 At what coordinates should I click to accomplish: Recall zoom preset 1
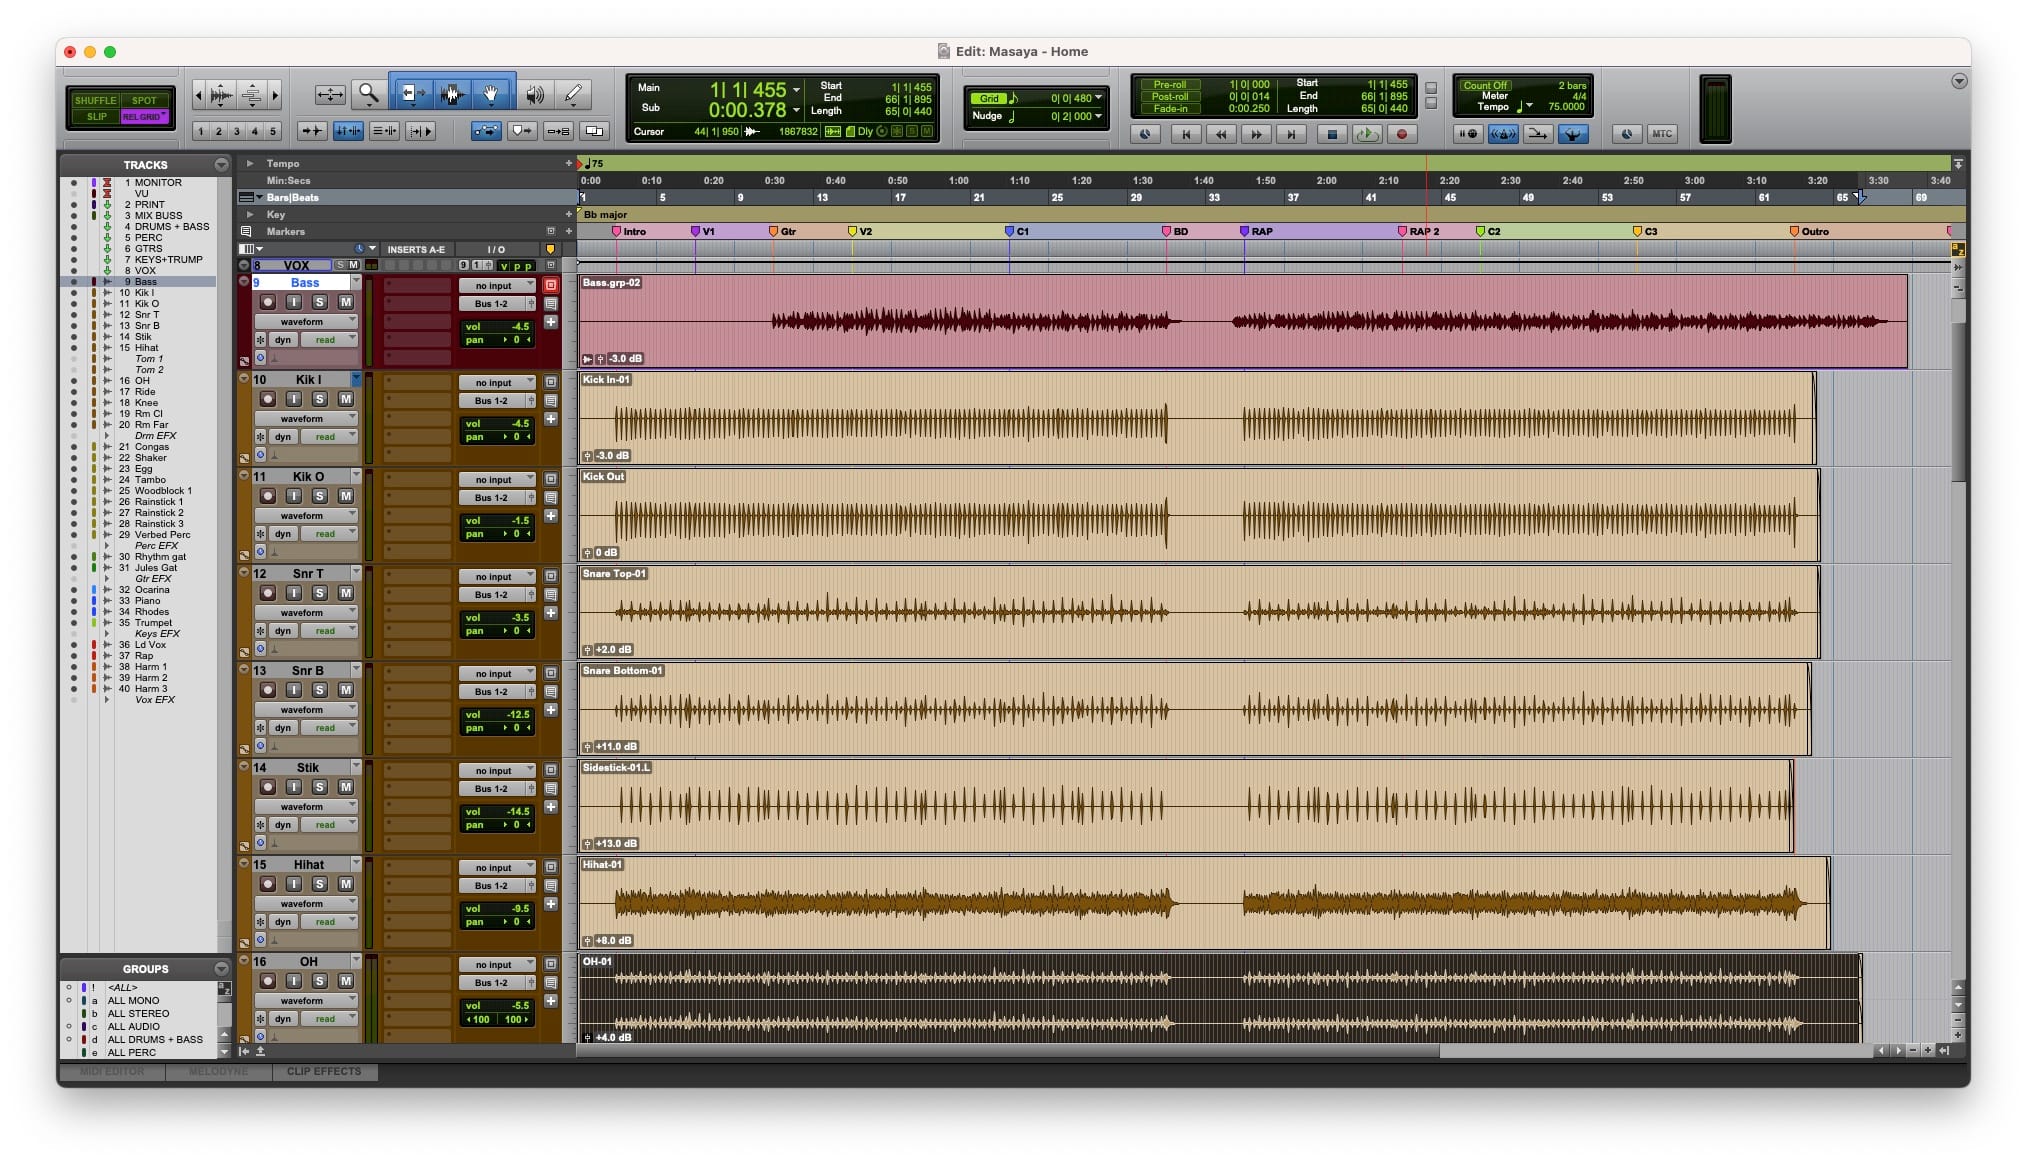point(201,131)
